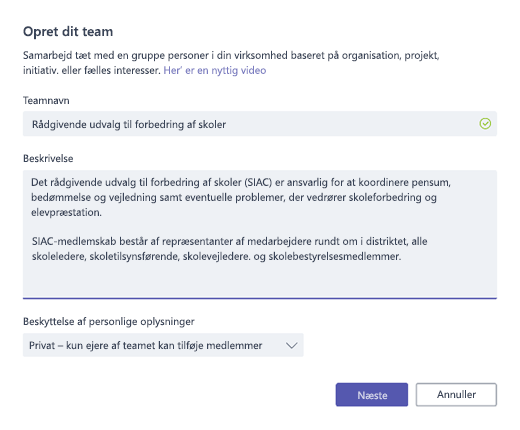This screenshot has height=430, width=520.
Task: Click the Næste button
Action: coord(372,395)
